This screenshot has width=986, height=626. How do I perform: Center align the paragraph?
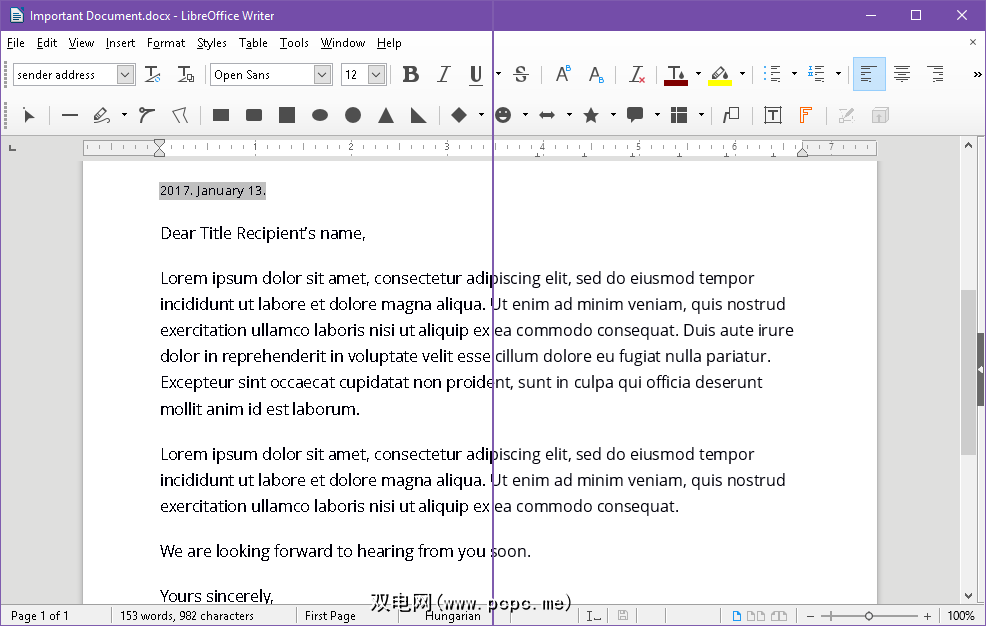902,75
